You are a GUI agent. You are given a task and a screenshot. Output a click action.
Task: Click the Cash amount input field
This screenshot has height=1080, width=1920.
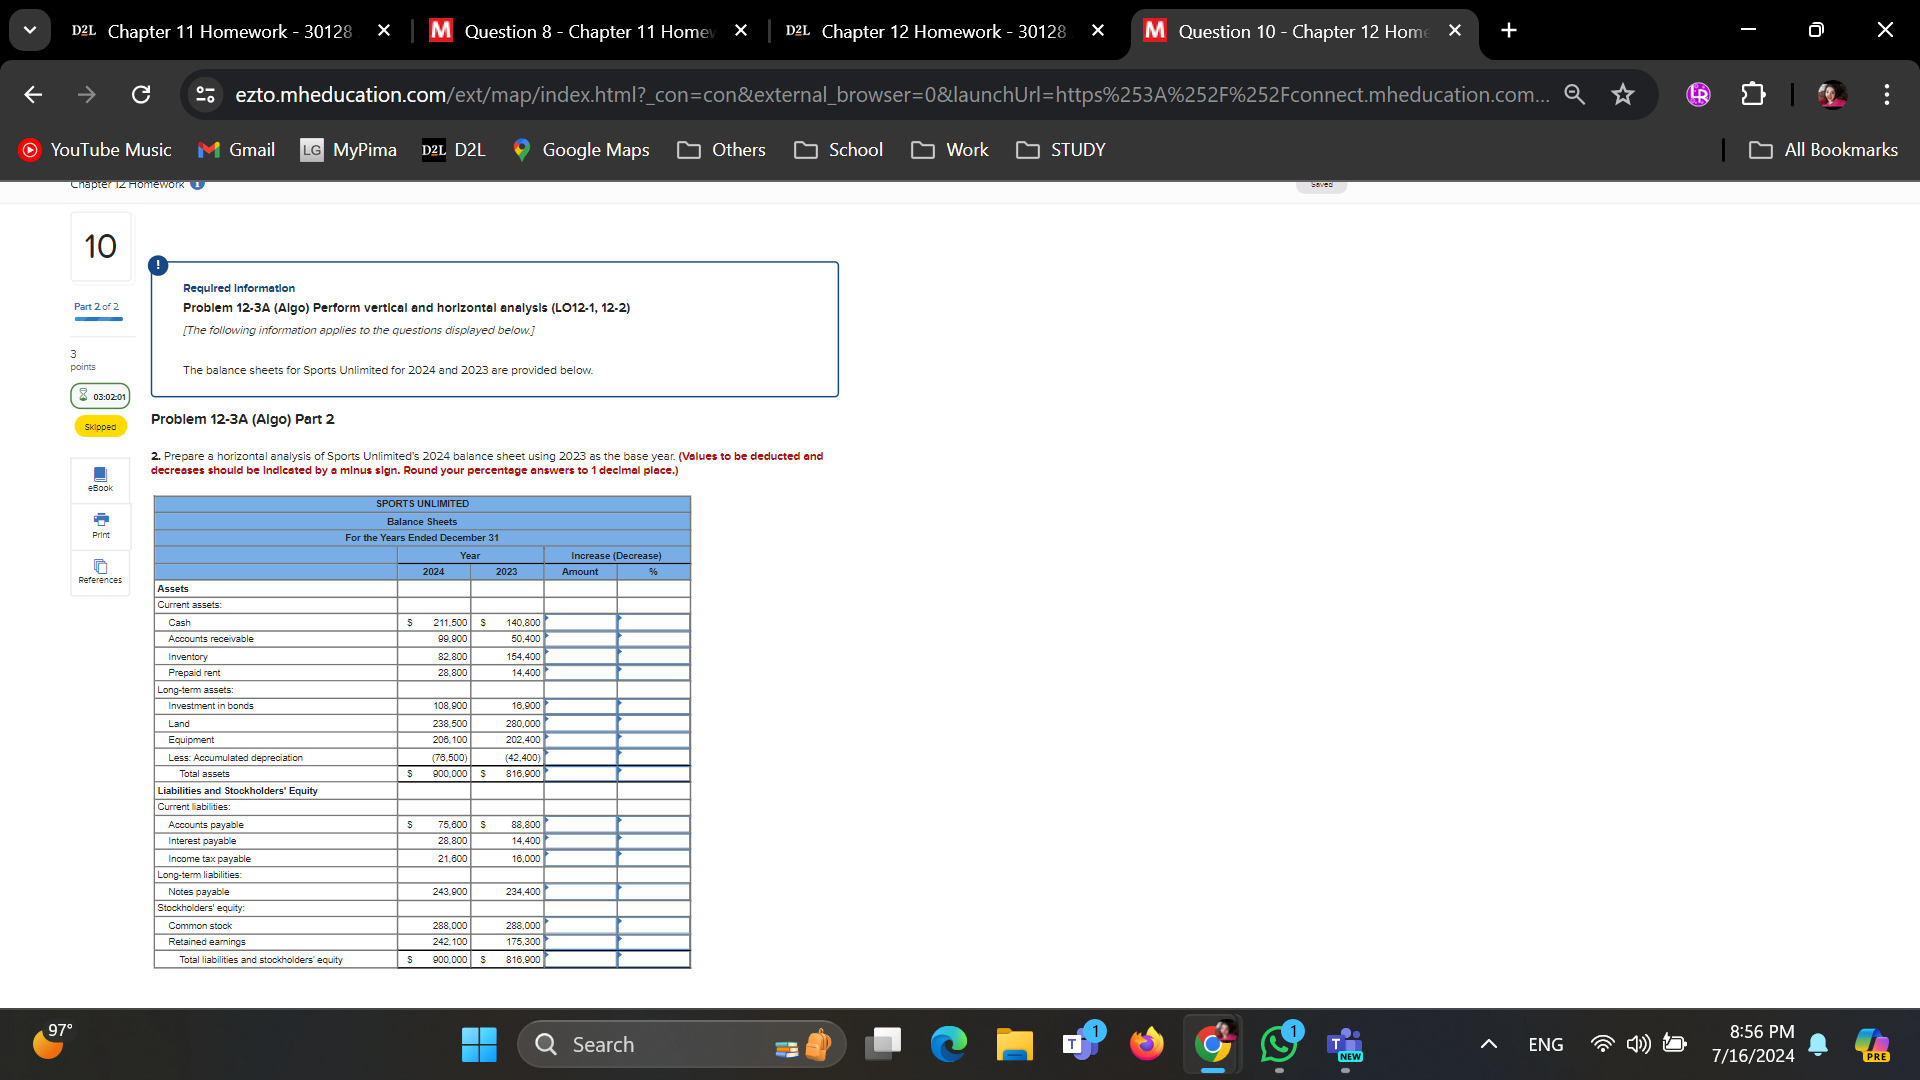pyautogui.click(x=580, y=622)
